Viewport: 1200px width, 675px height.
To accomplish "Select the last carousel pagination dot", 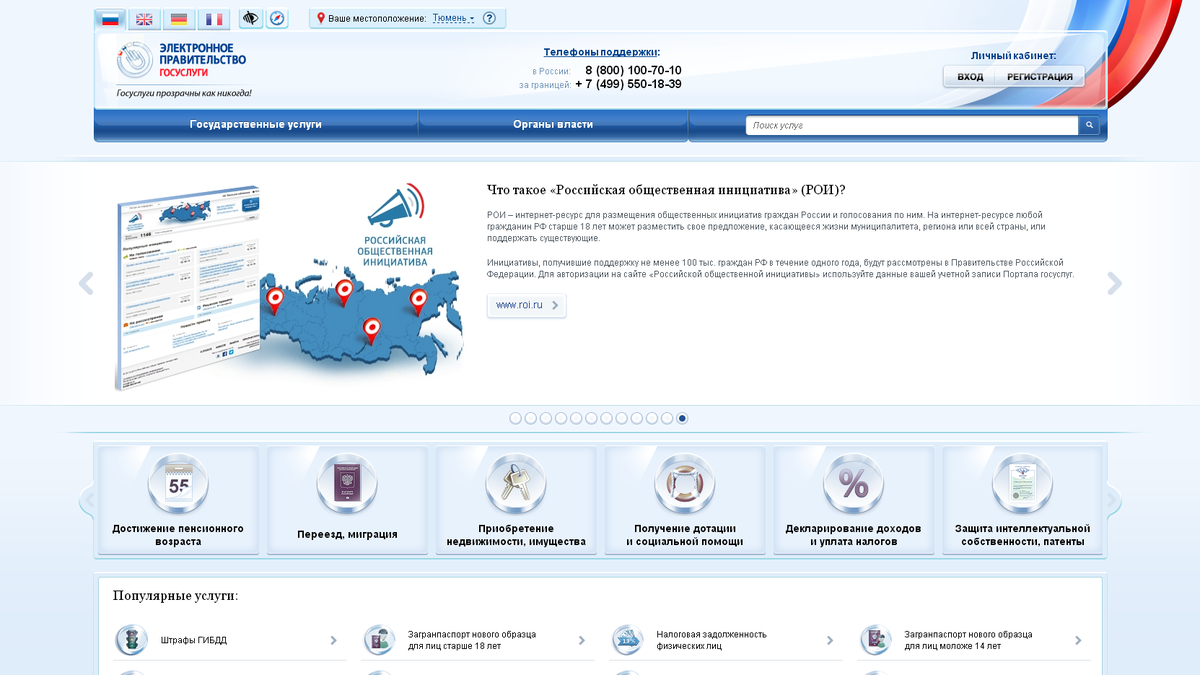I will point(682,418).
